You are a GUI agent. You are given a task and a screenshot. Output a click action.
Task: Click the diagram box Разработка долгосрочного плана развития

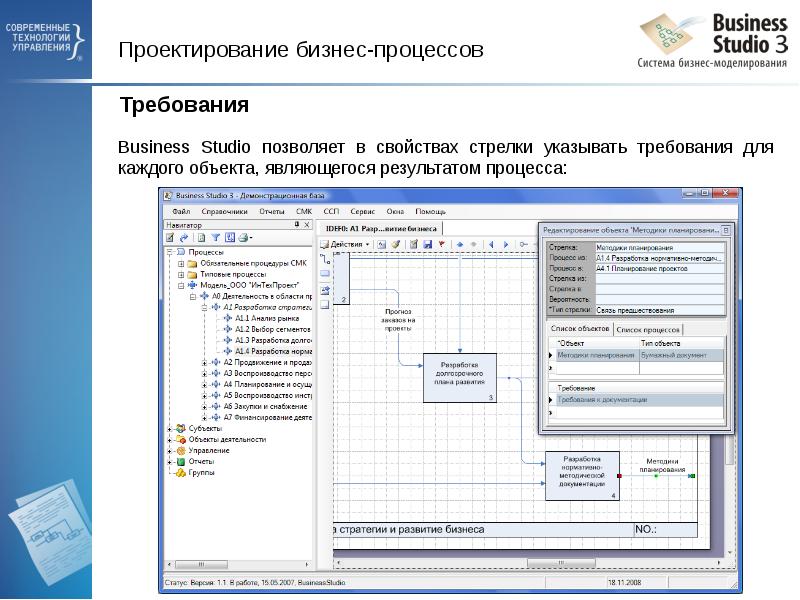(x=460, y=378)
